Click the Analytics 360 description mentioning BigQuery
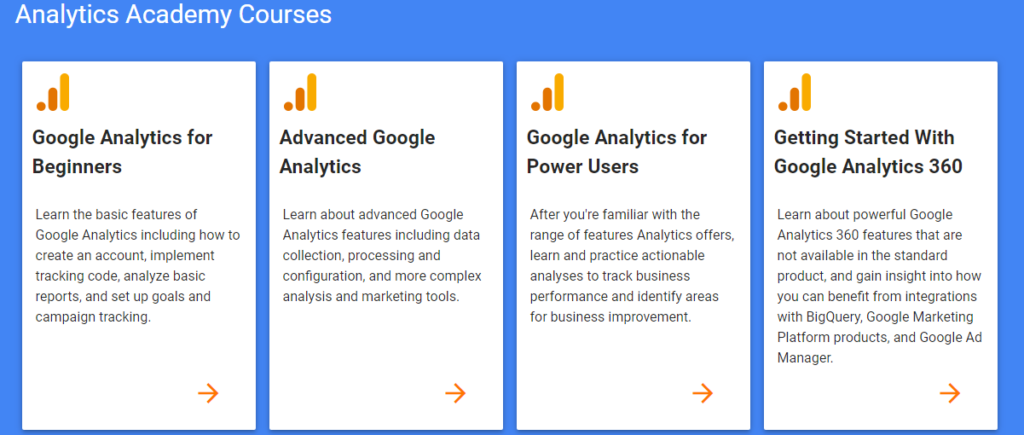 point(880,286)
